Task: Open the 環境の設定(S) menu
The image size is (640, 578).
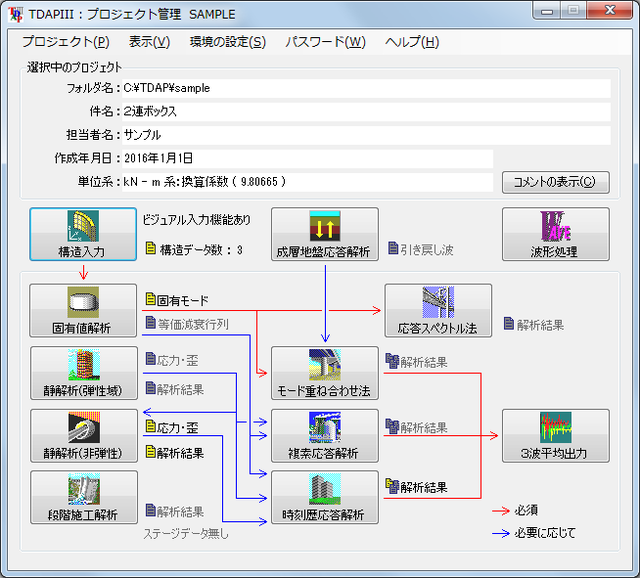Action: tap(228, 42)
